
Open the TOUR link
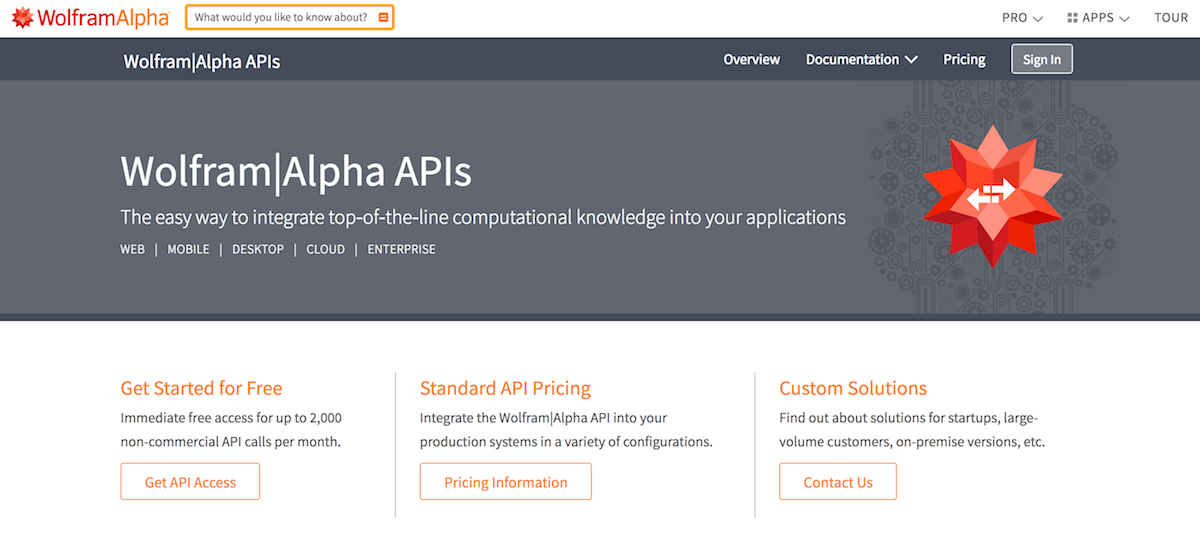pos(1171,18)
